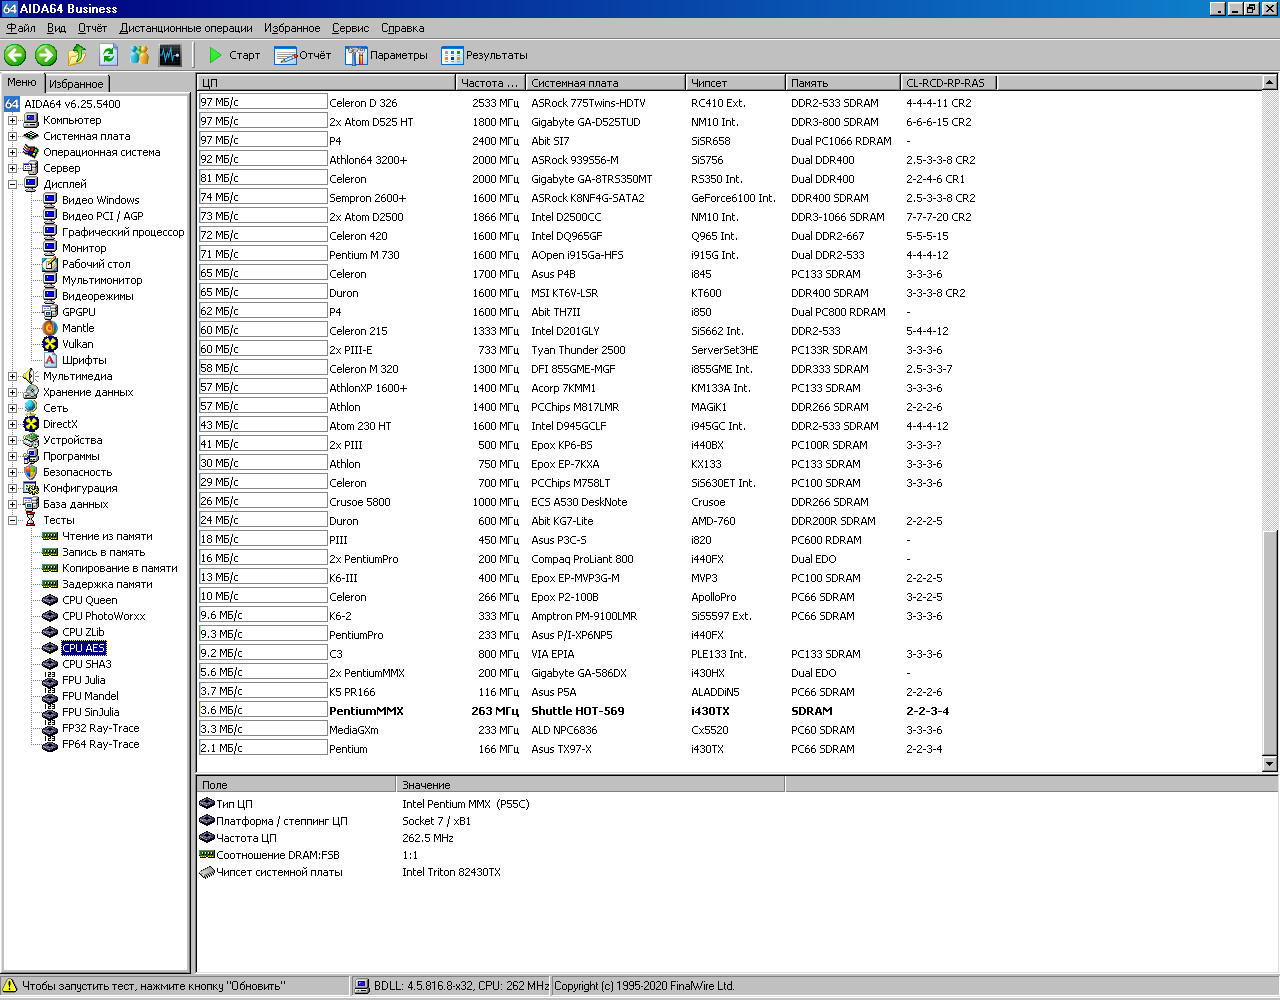The height and width of the screenshot is (1000, 1280).
Task: Click the Refresh toolbar icon
Action: [108, 55]
